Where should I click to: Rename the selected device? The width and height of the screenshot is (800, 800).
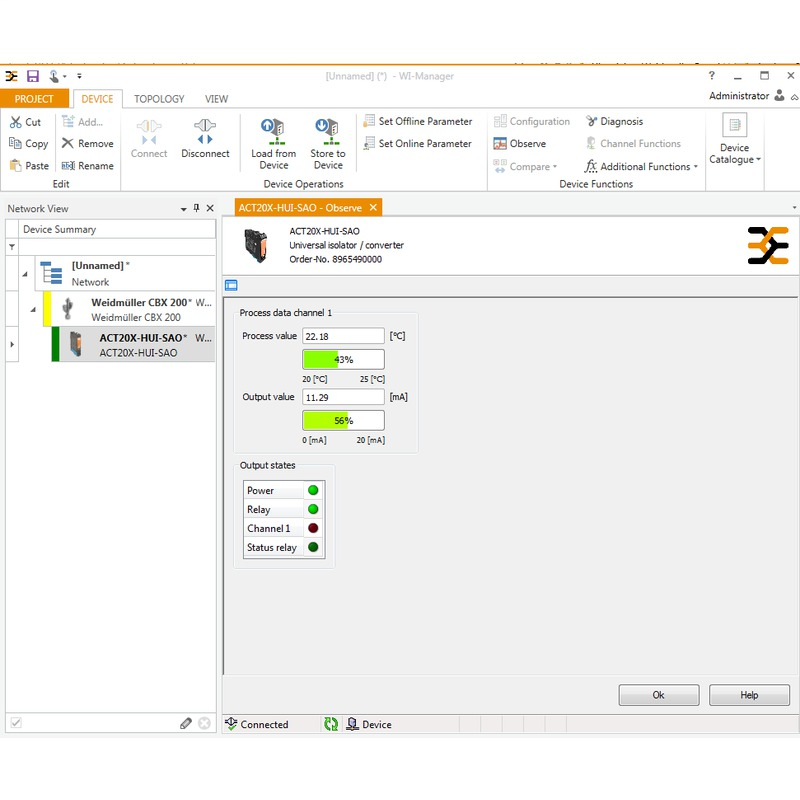[87, 166]
